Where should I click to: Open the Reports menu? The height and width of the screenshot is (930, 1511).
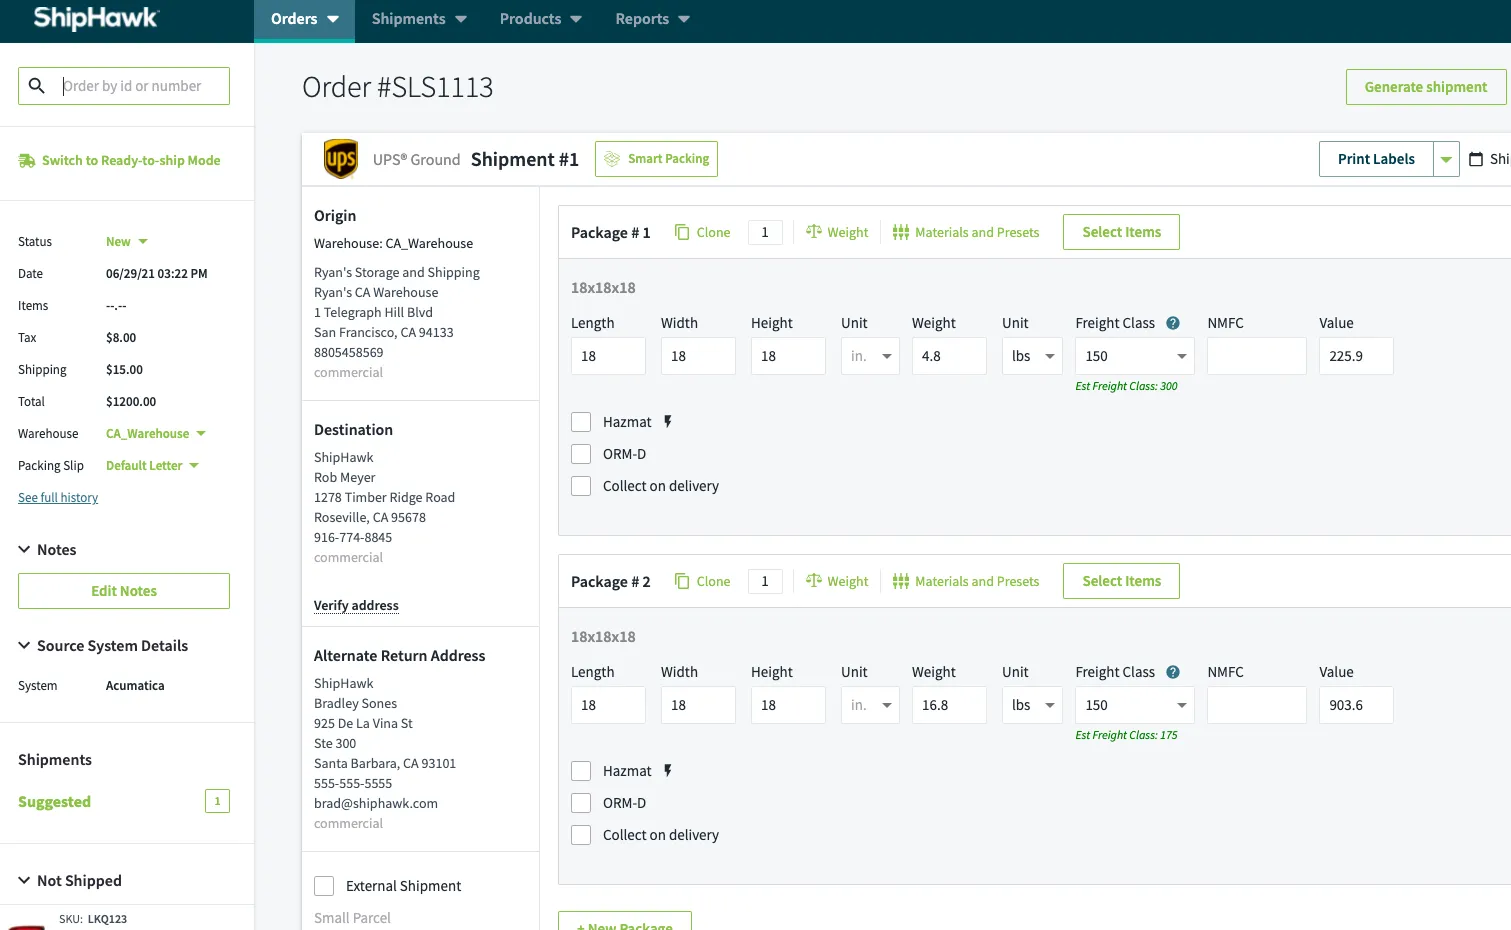tap(651, 18)
